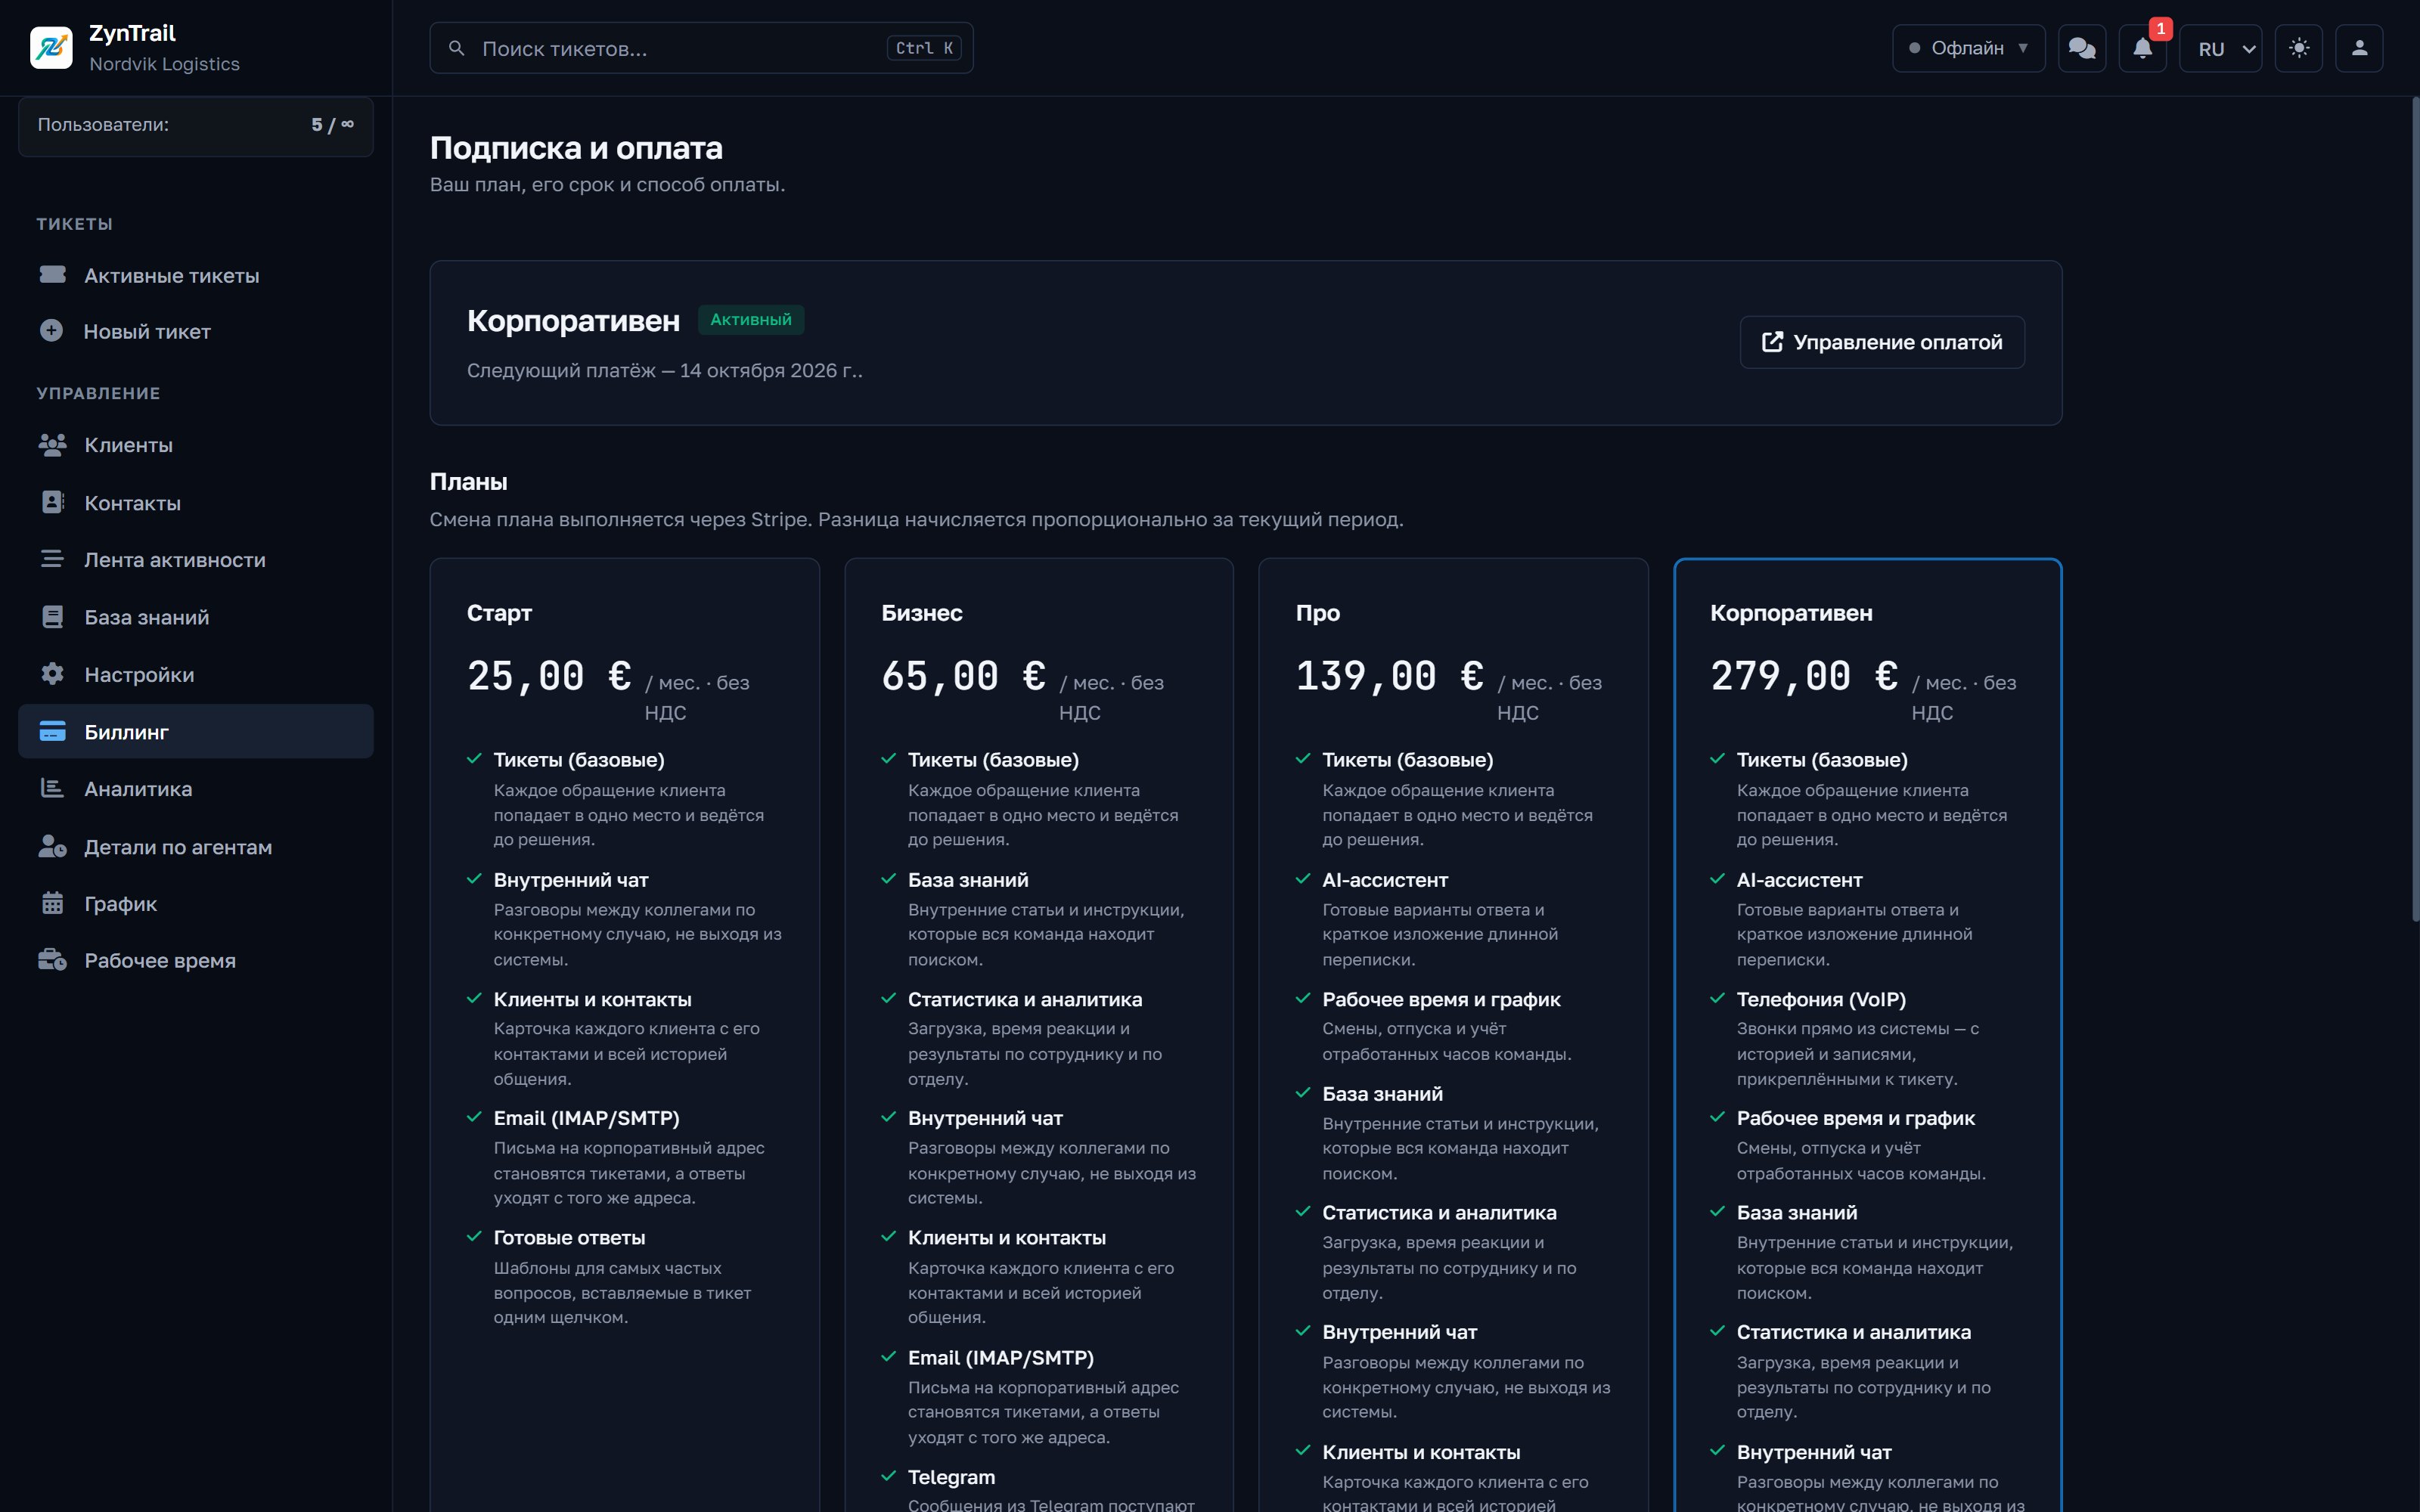Screen dimensions: 2420x1512
Task: Click the Следующий платёж date text
Action: pos(665,370)
